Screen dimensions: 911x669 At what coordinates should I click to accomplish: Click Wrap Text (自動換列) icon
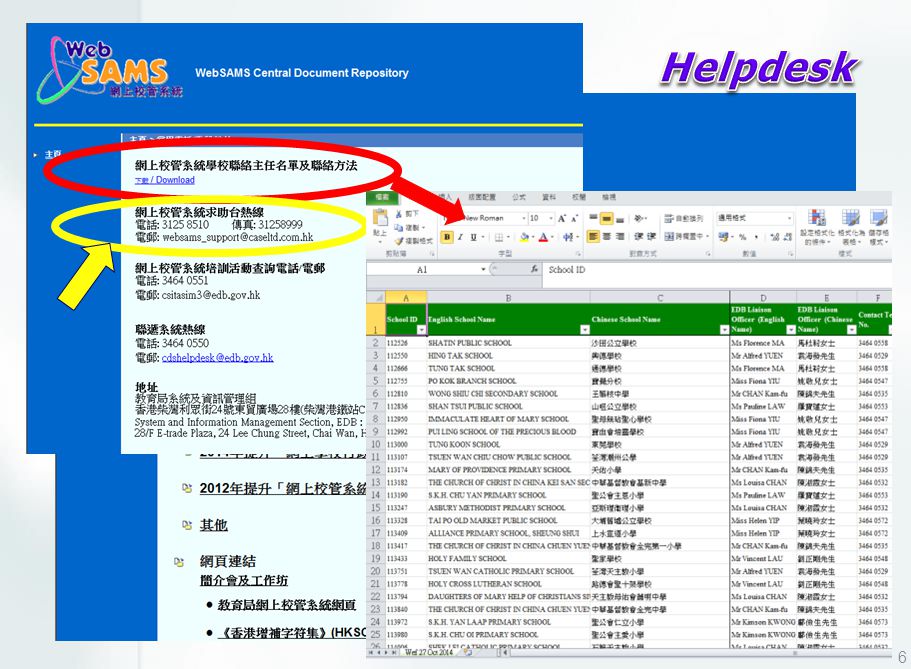tap(669, 219)
